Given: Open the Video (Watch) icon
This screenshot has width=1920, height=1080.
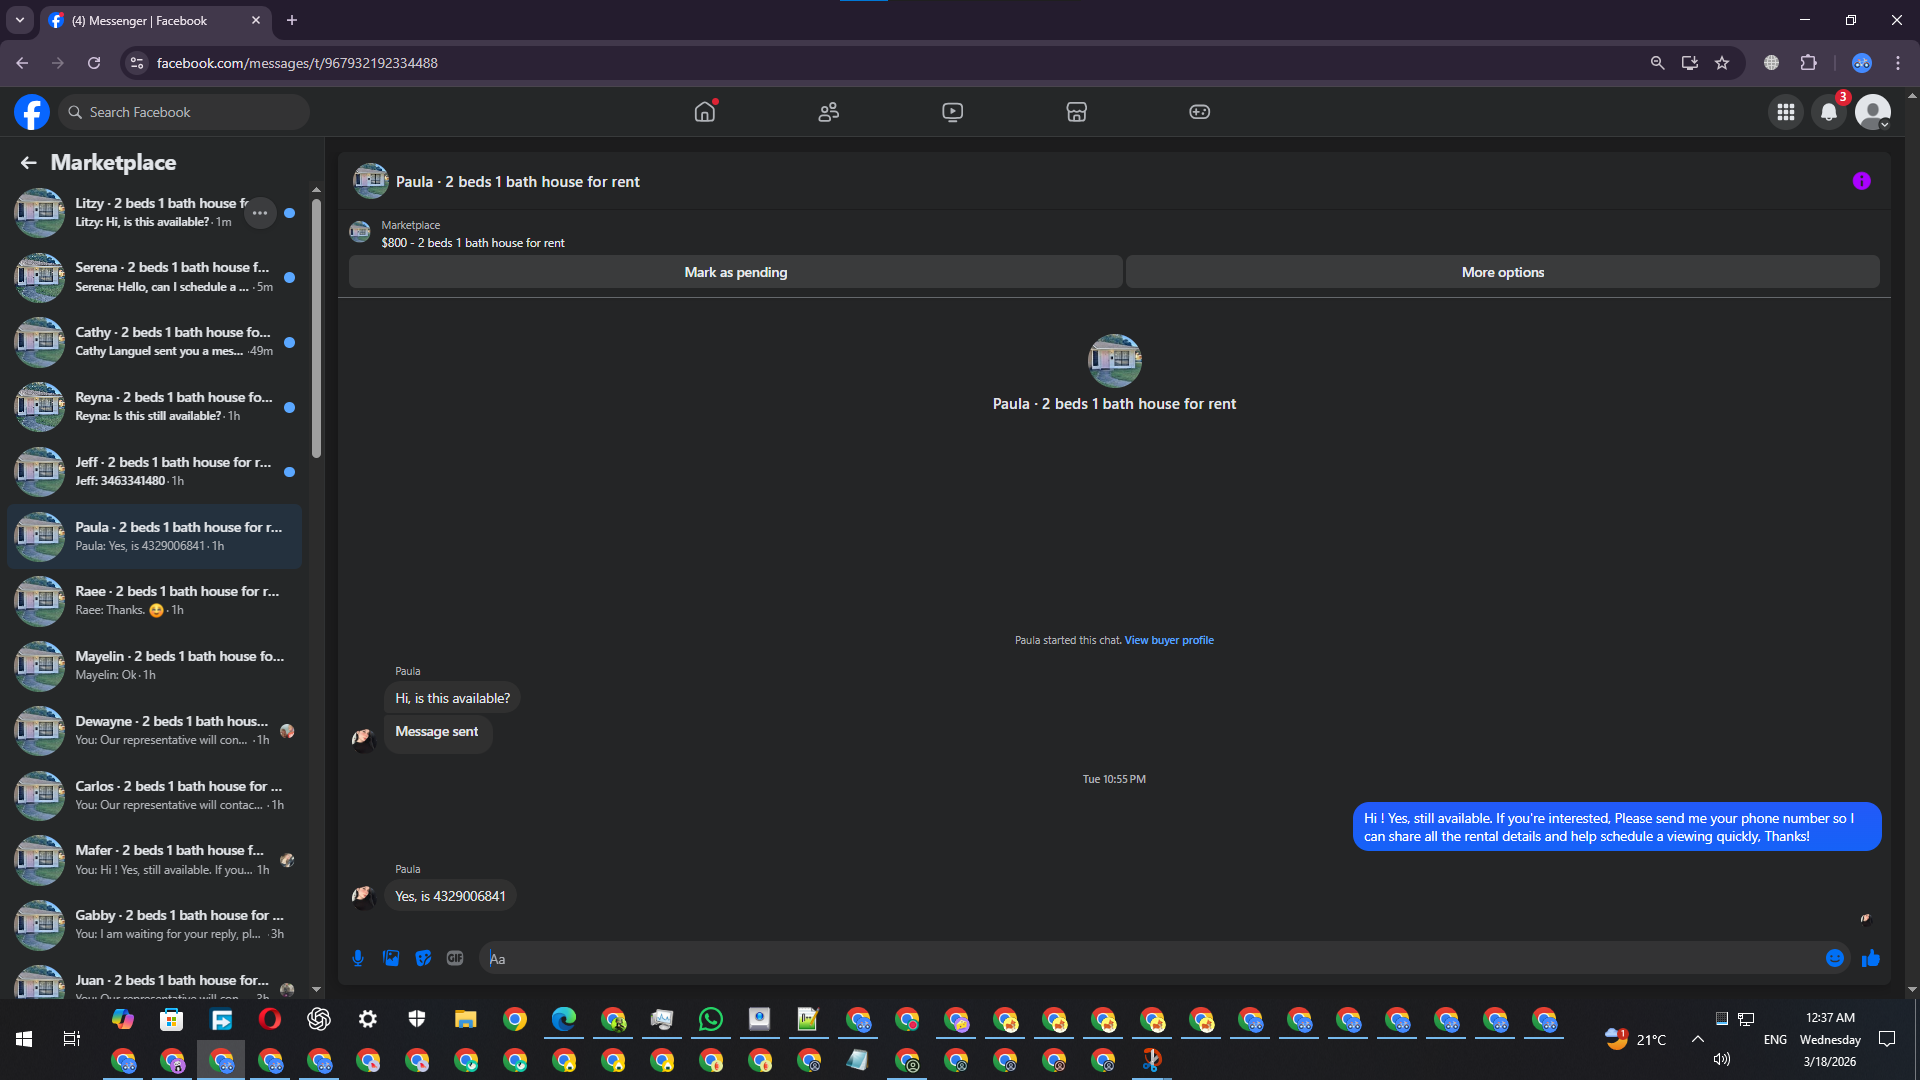Looking at the screenshot, I should 953,112.
